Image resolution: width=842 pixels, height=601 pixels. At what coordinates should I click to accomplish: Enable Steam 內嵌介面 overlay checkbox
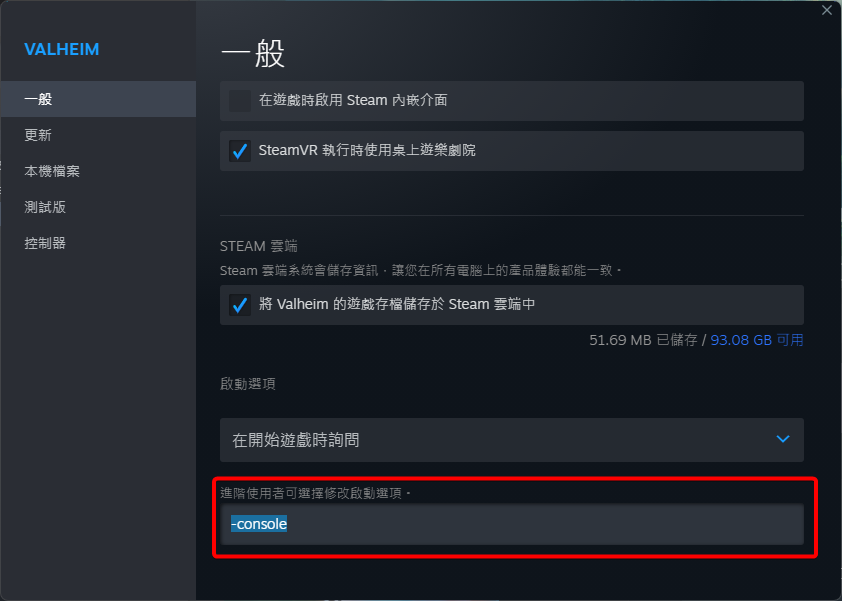point(239,100)
